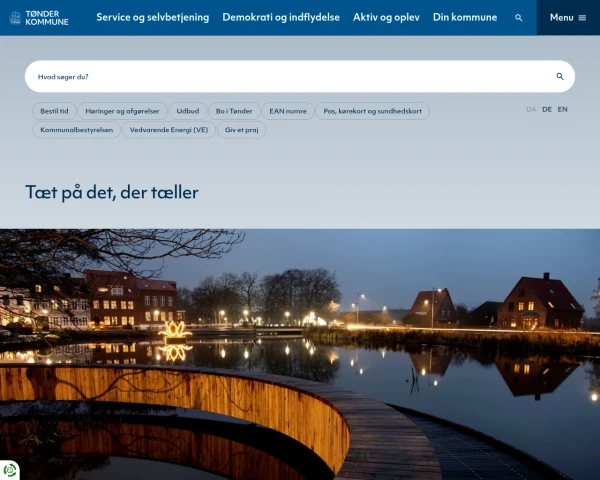Click the search bar magnifier icon
The height and width of the screenshot is (480, 600).
560,76
